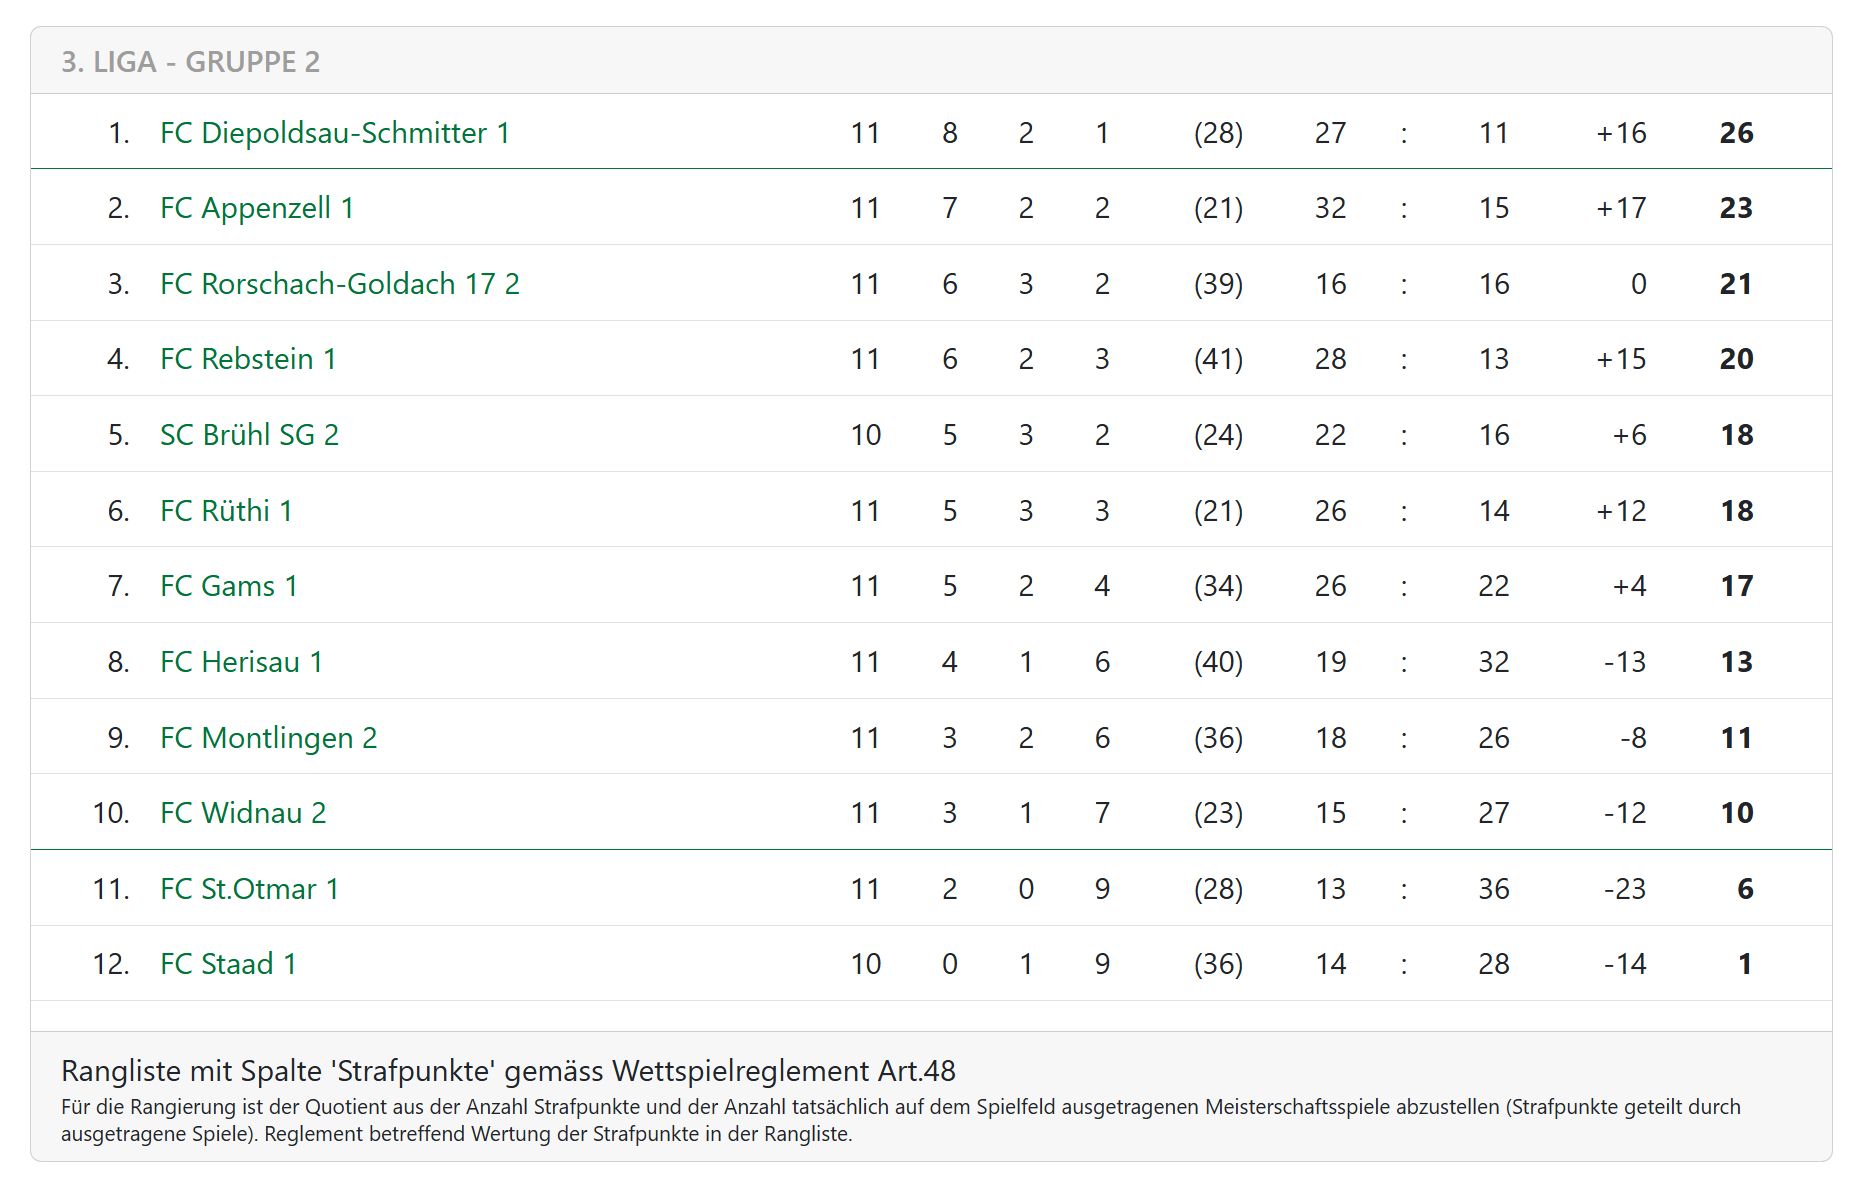Image resolution: width=1862 pixels, height=1188 pixels.
Task: Click the -23 goal difference for St.Otmar
Action: (1624, 889)
